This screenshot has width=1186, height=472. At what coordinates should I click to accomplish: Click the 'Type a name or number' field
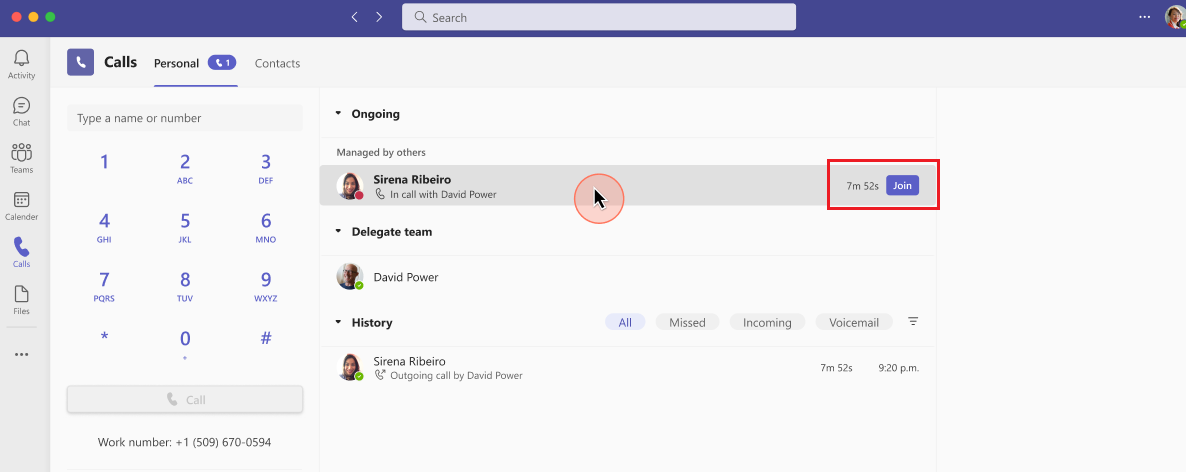click(185, 118)
